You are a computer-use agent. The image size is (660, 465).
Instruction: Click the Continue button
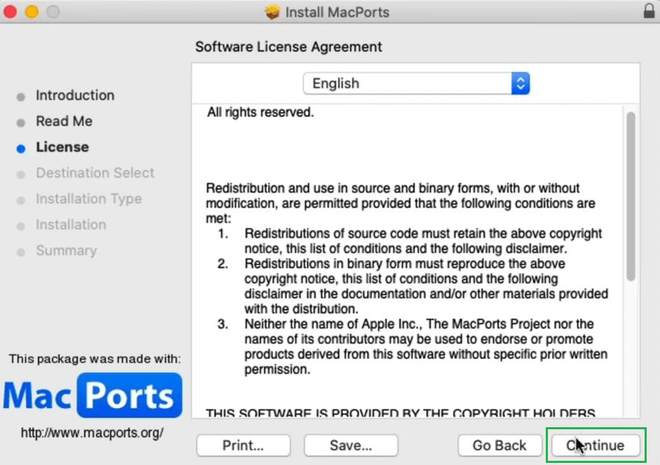coord(596,445)
